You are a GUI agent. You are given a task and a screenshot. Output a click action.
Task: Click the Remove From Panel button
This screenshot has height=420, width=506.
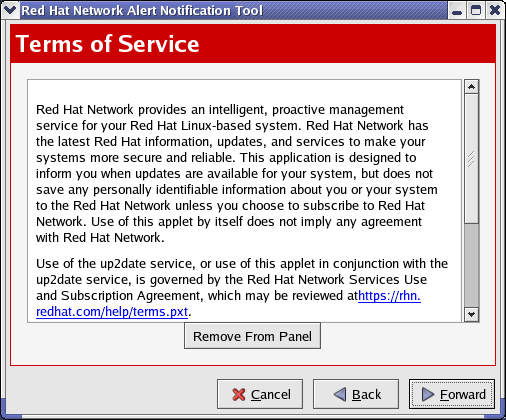coord(252,336)
